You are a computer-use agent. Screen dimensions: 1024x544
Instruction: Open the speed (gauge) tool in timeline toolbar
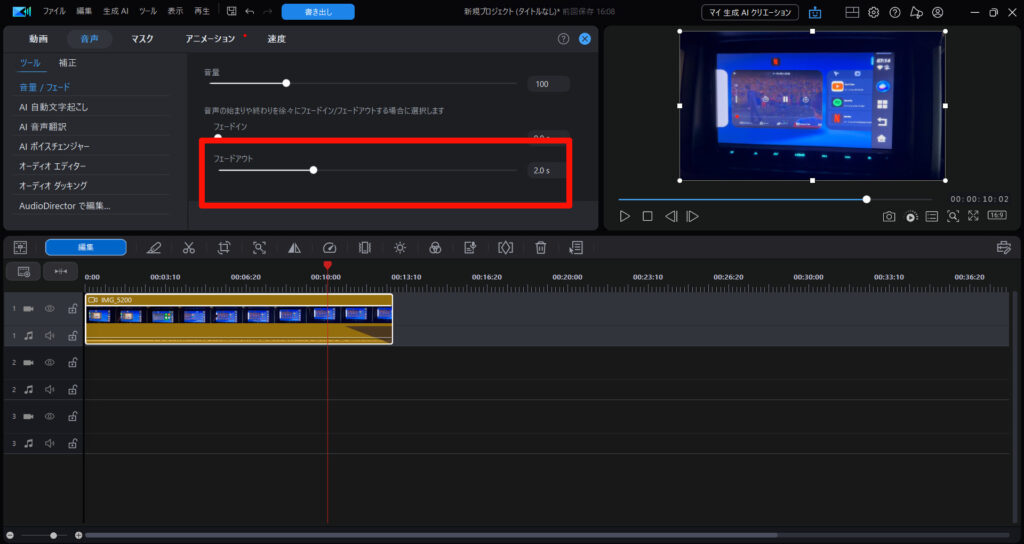click(x=329, y=247)
